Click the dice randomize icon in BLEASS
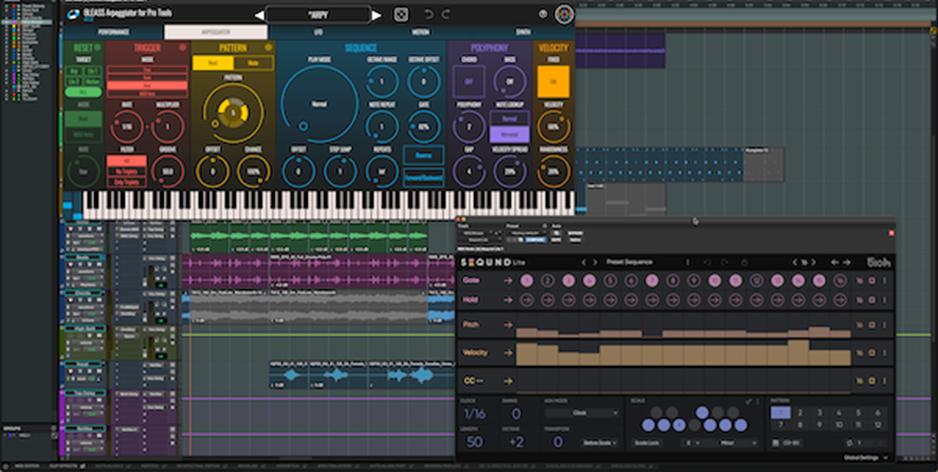The width and height of the screenshot is (938, 472). click(401, 15)
